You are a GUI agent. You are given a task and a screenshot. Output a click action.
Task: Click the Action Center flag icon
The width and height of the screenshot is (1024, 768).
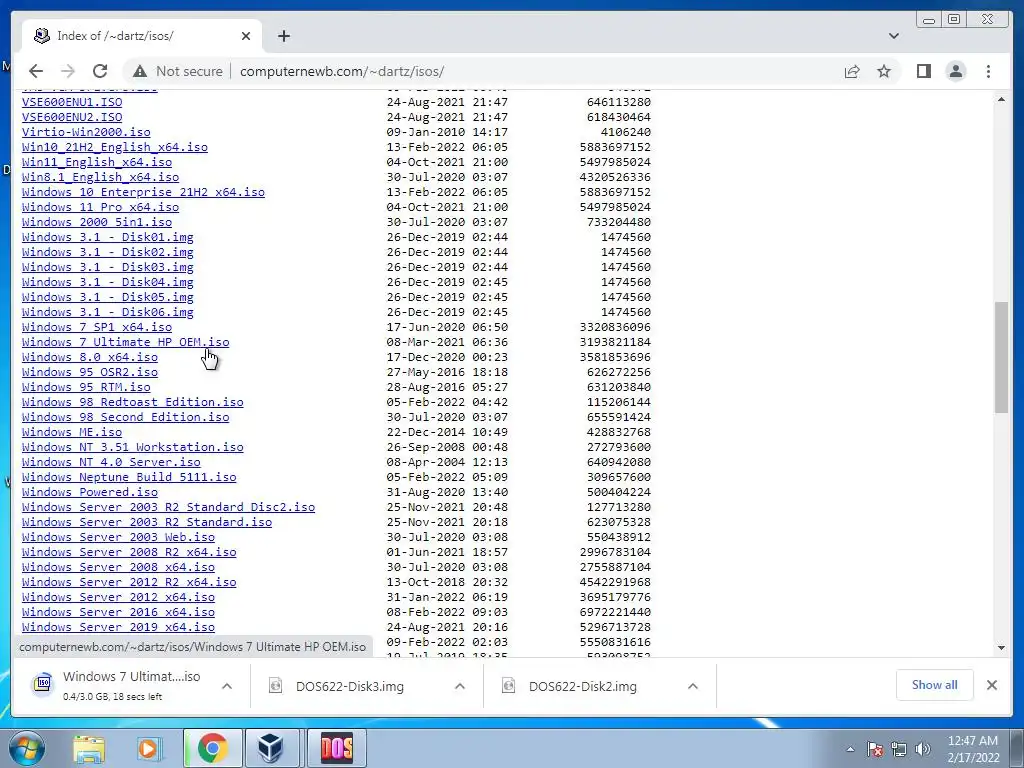click(x=874, y=749)
